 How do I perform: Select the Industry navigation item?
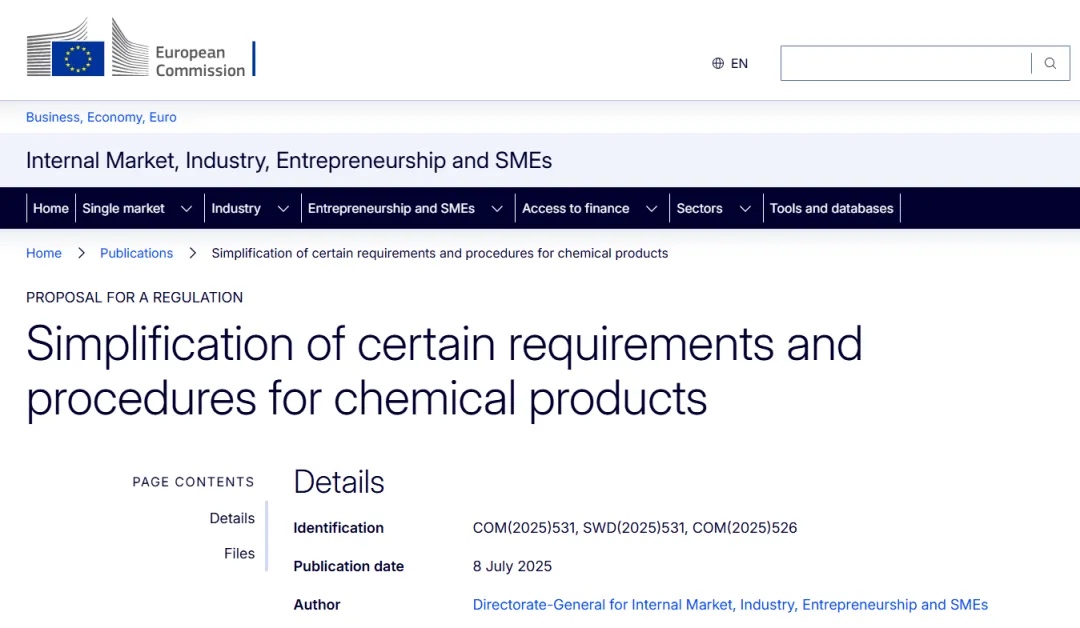[236, 208]
